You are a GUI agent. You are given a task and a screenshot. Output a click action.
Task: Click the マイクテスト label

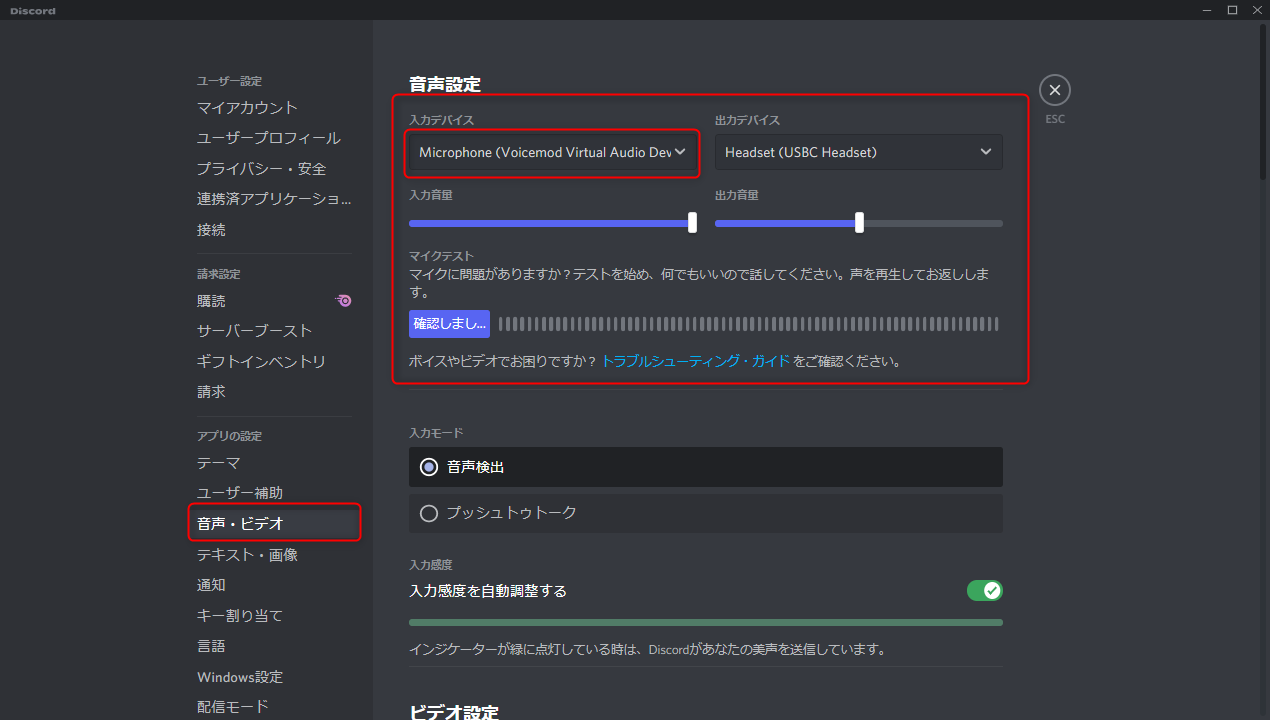tap(441, 256)
